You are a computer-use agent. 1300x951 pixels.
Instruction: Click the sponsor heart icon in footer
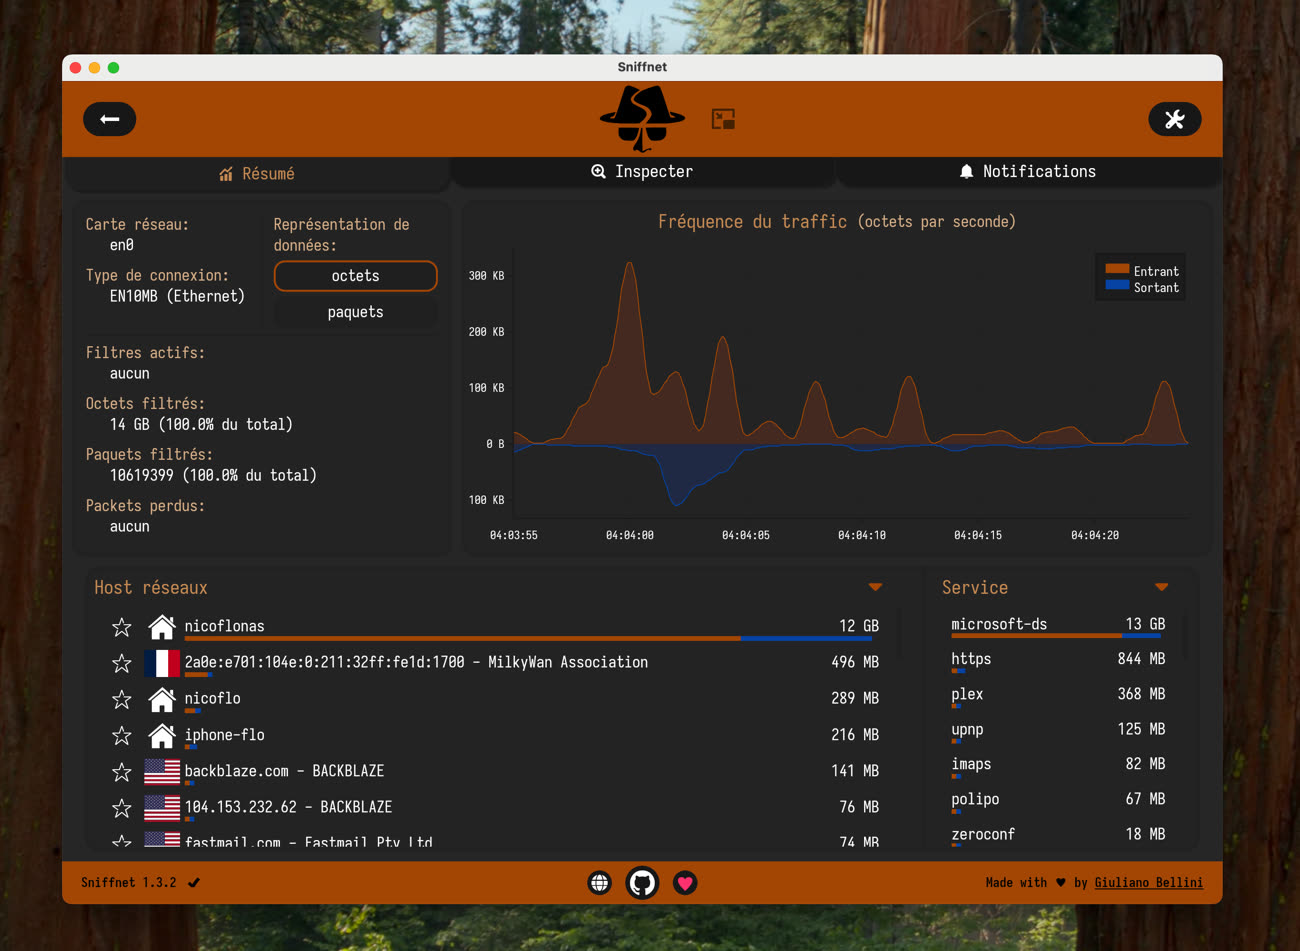click(685, 882)
